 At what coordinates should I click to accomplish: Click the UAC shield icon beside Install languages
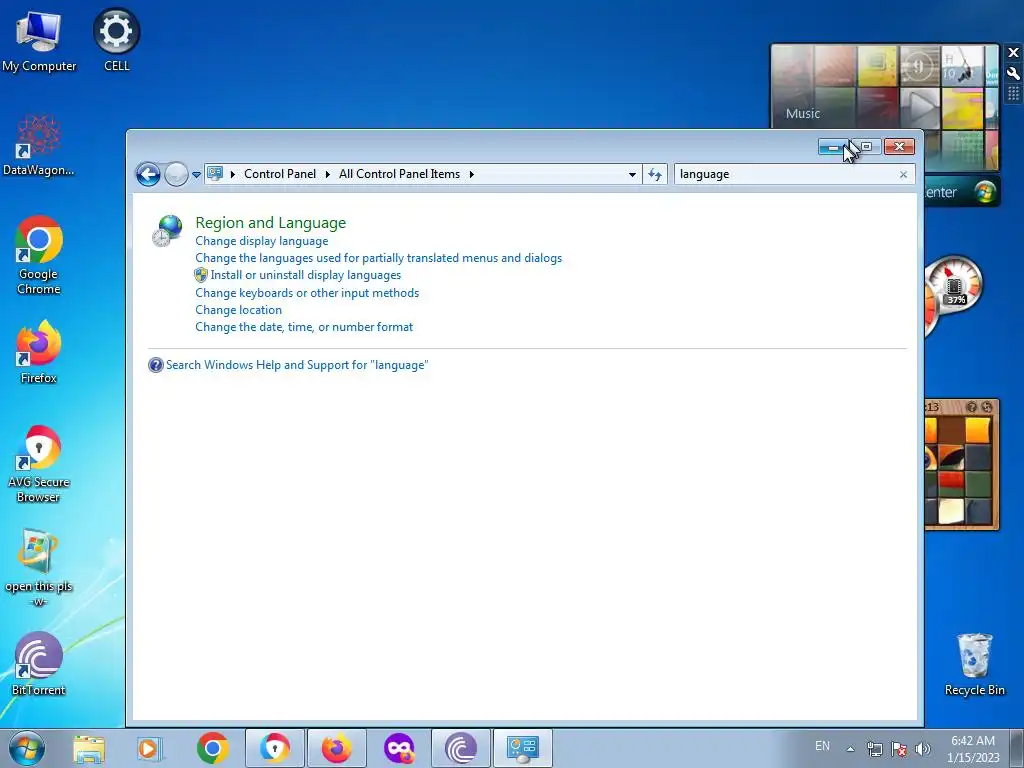pos(201,275)
